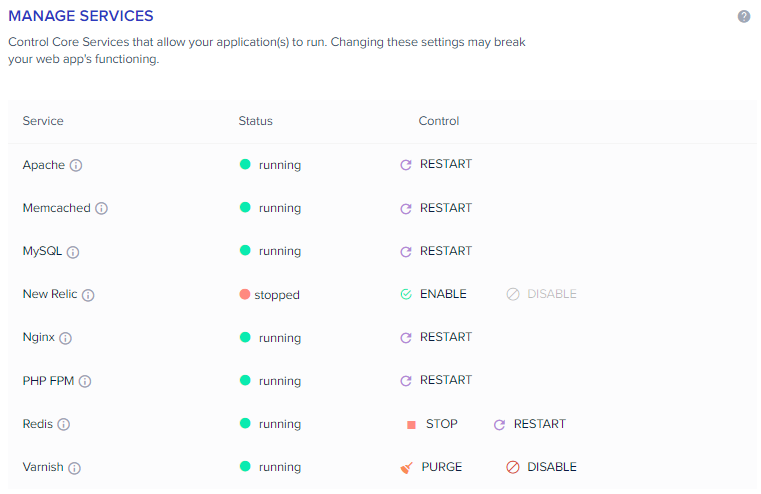Image resolution: width=761 pixels, height=494 pixels.
Task: Click the Nginx info icon
Action: [66, 338]
